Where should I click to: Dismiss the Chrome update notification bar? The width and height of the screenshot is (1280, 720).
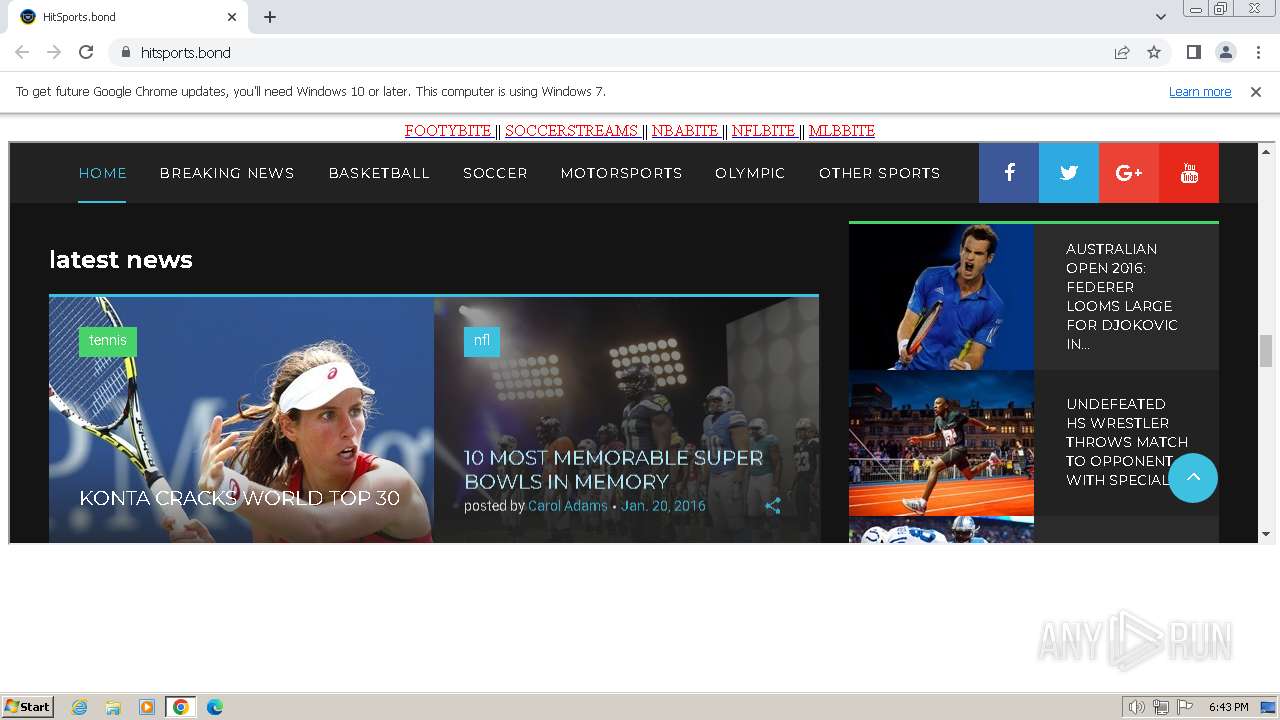1256,92
